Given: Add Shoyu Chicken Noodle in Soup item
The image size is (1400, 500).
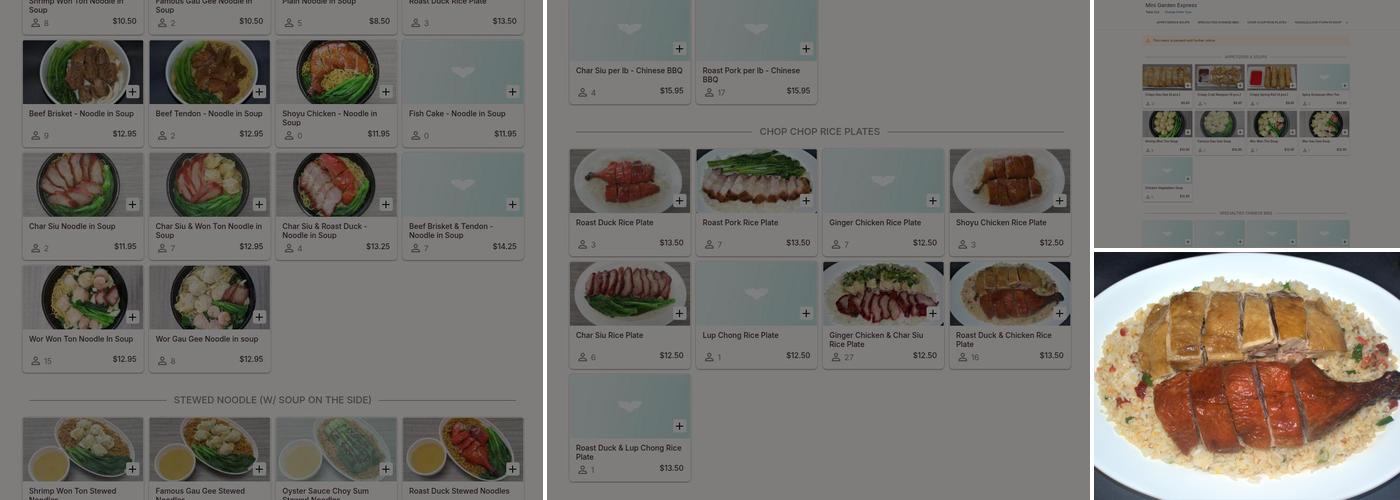Looking at the screenshot, I should [x=386, y=92].
